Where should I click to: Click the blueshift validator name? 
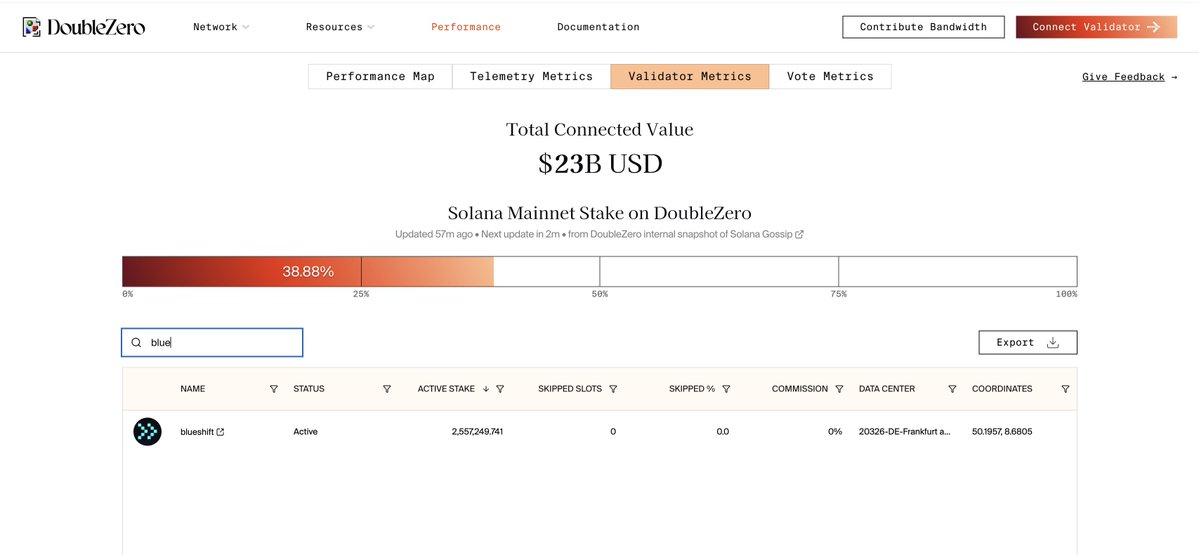tap(197, 432)
